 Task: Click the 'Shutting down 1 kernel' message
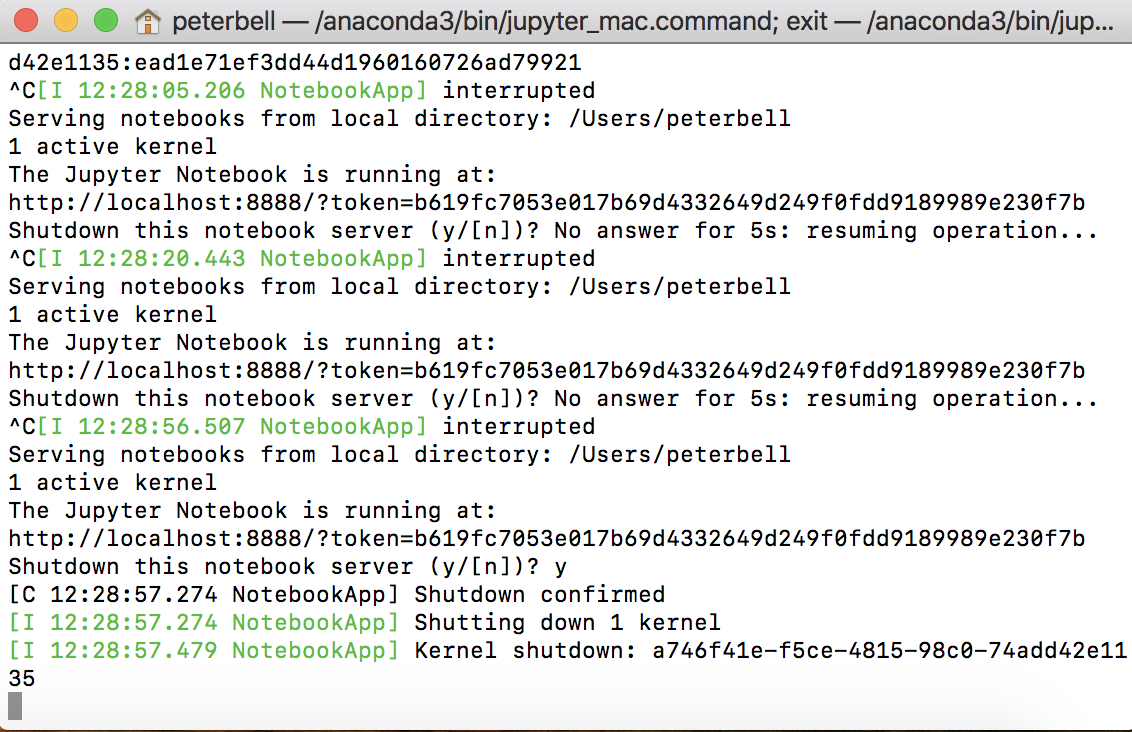point(567,622)
